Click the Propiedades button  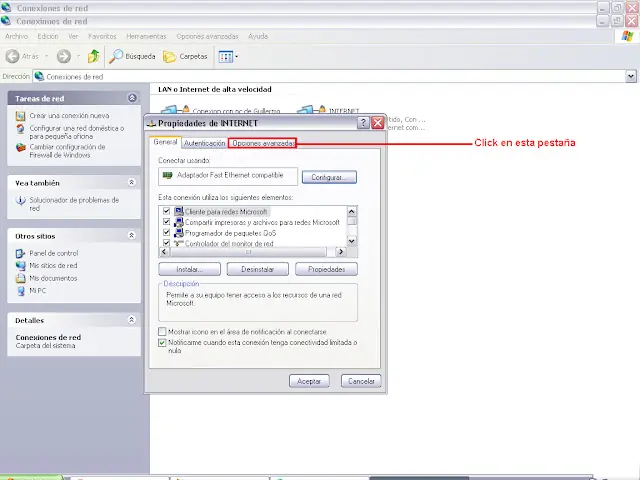tap(326, 269)
